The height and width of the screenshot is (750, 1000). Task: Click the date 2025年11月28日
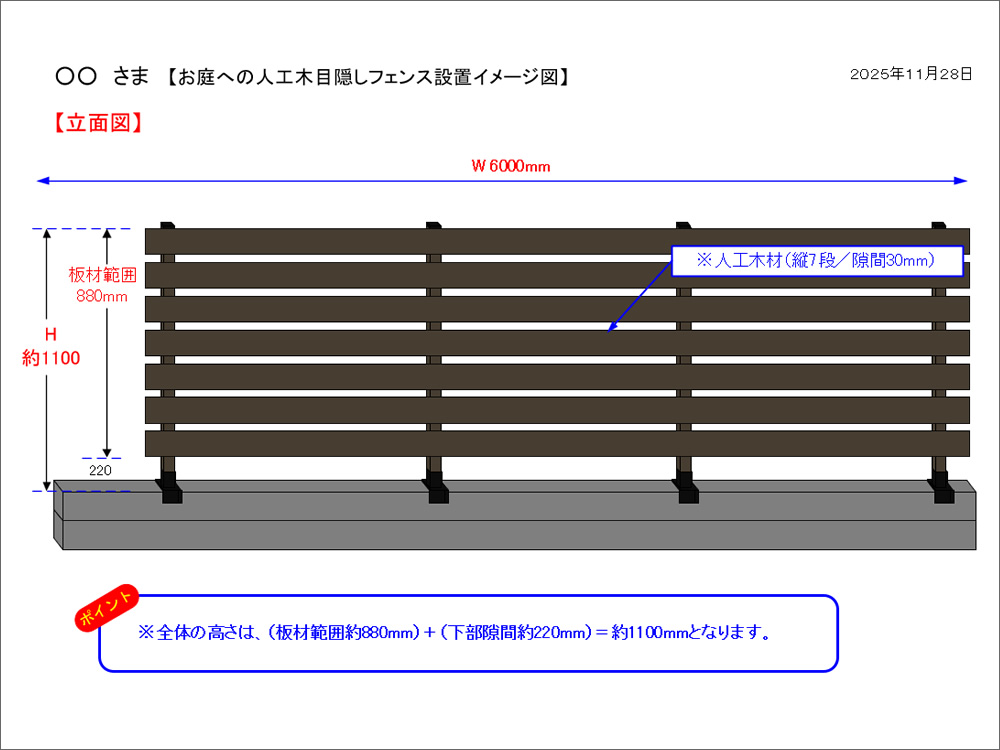pyautogui.click(x=911, y=74)
